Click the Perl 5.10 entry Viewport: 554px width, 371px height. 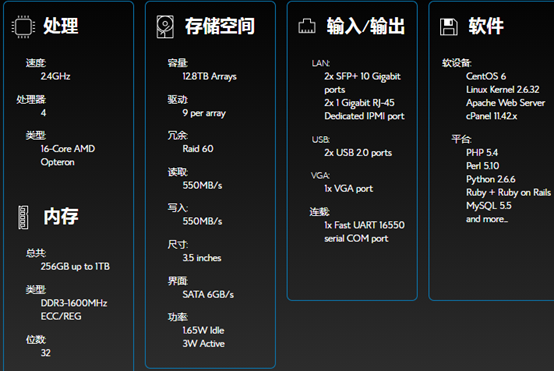click(483, 166)
